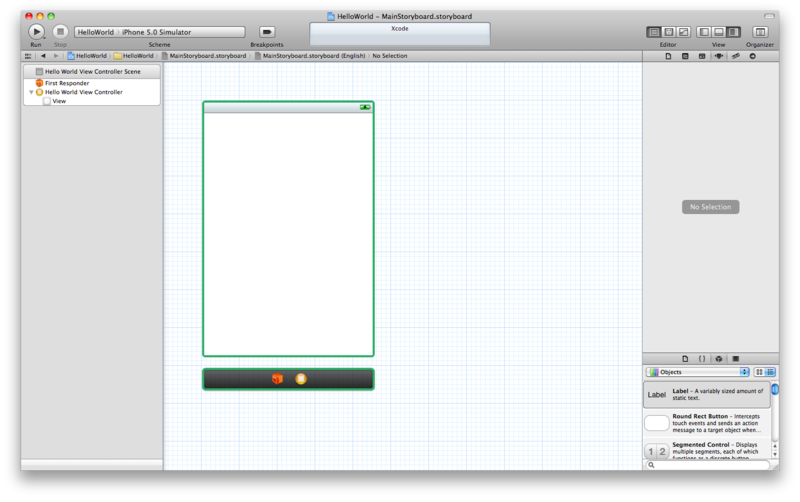The height and width of the screenshot is (502, 800).
Task: Show the File Template library
Action: [x=685, y=359]
